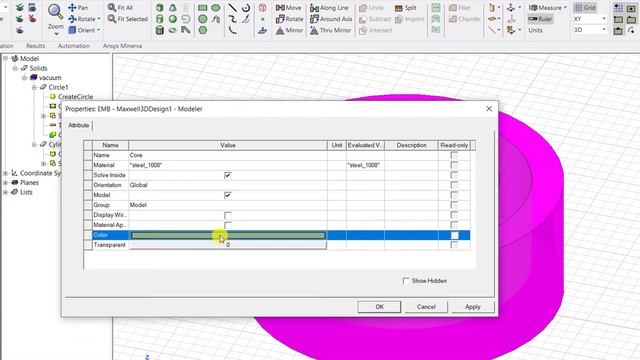640x360 pixels.
Task: Duplicate objects Along Line
Action: pos(329,8)
